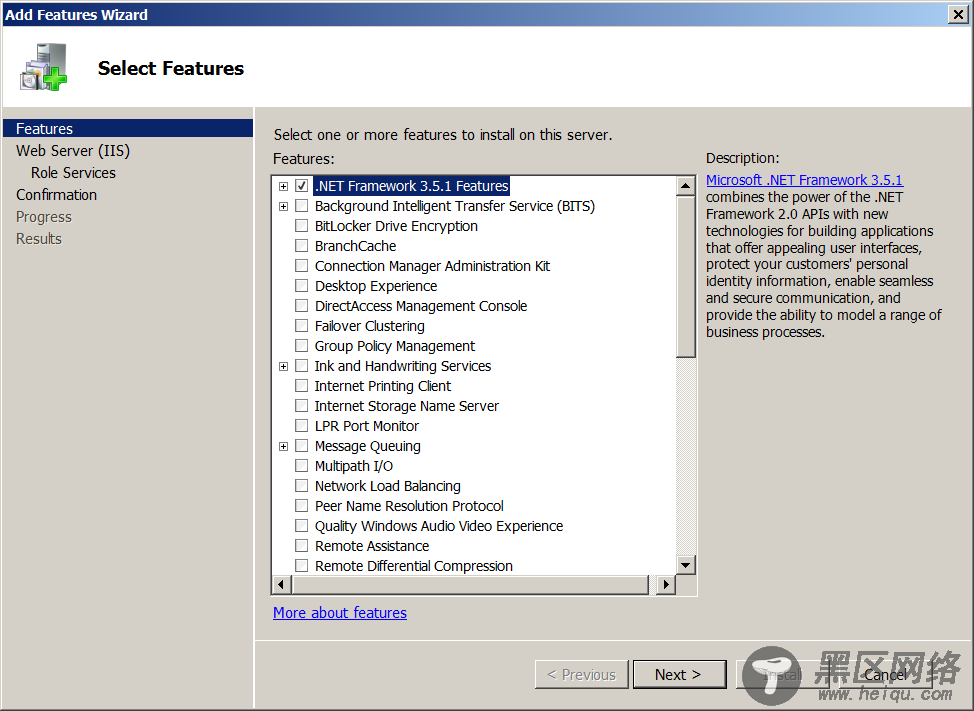Click features list scroll down arrow
The width and height of the screenshot is (974, 711).
[686, 565]
